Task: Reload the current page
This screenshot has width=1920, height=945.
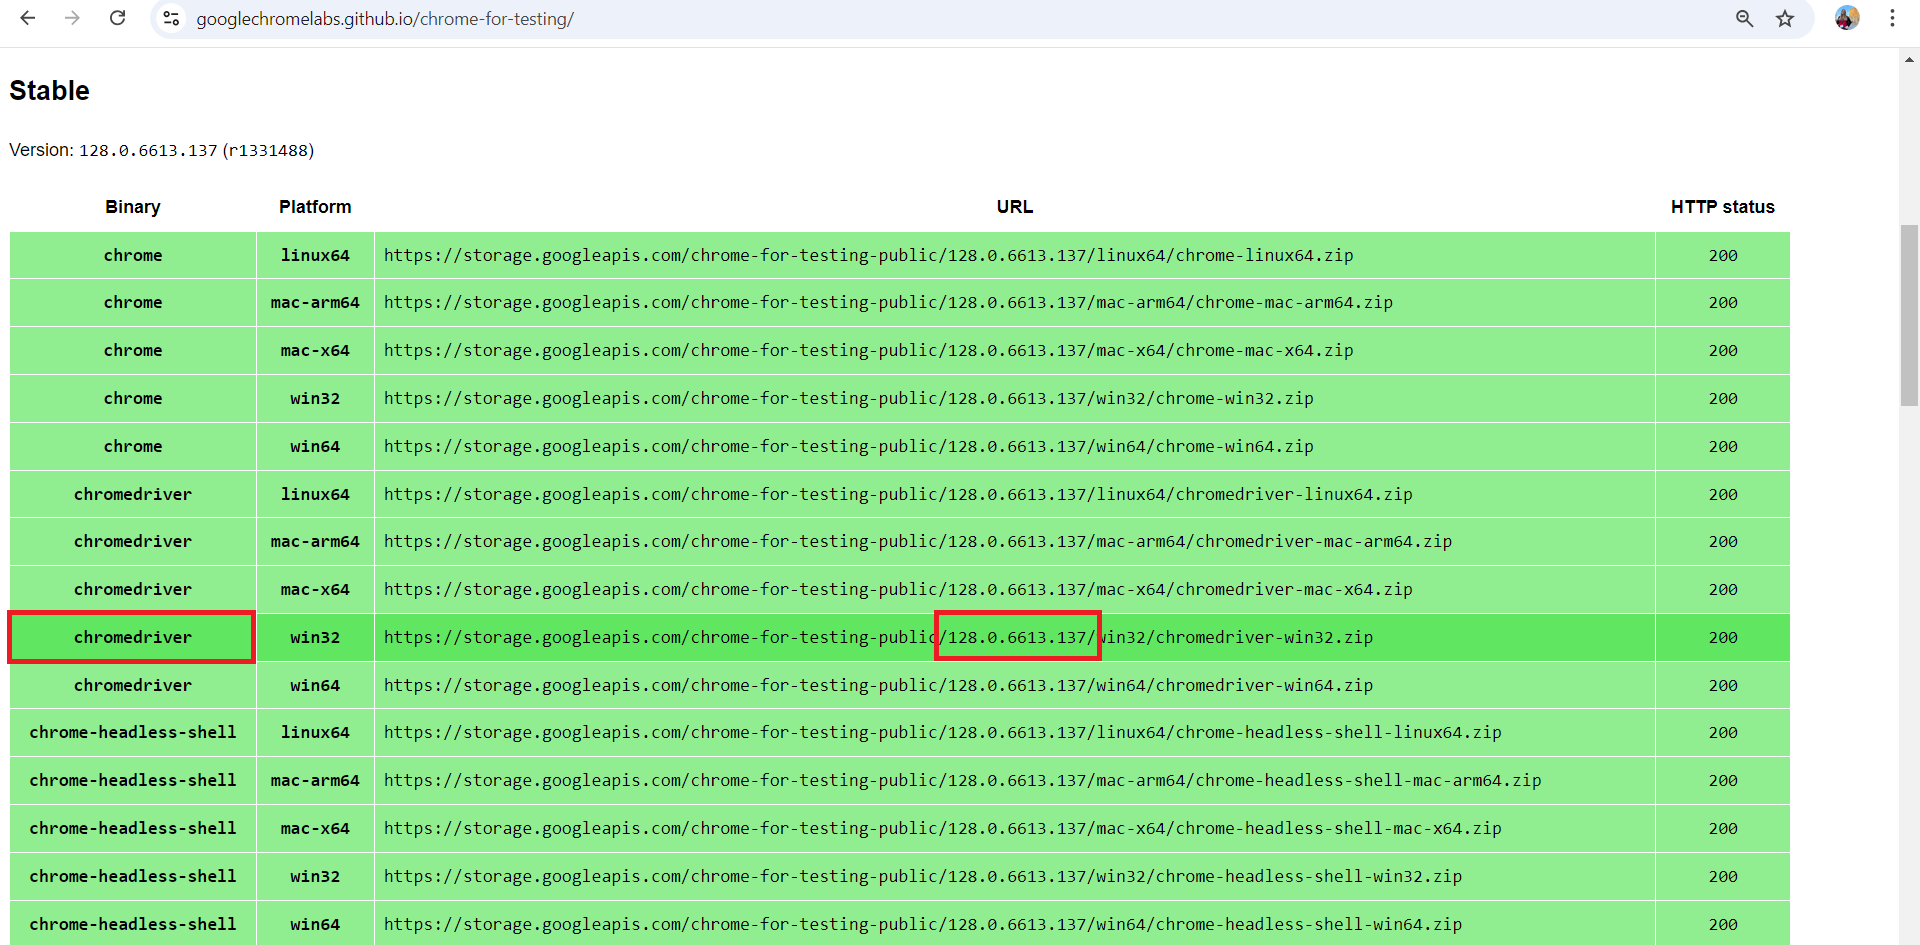Action: tap(117, 18)
